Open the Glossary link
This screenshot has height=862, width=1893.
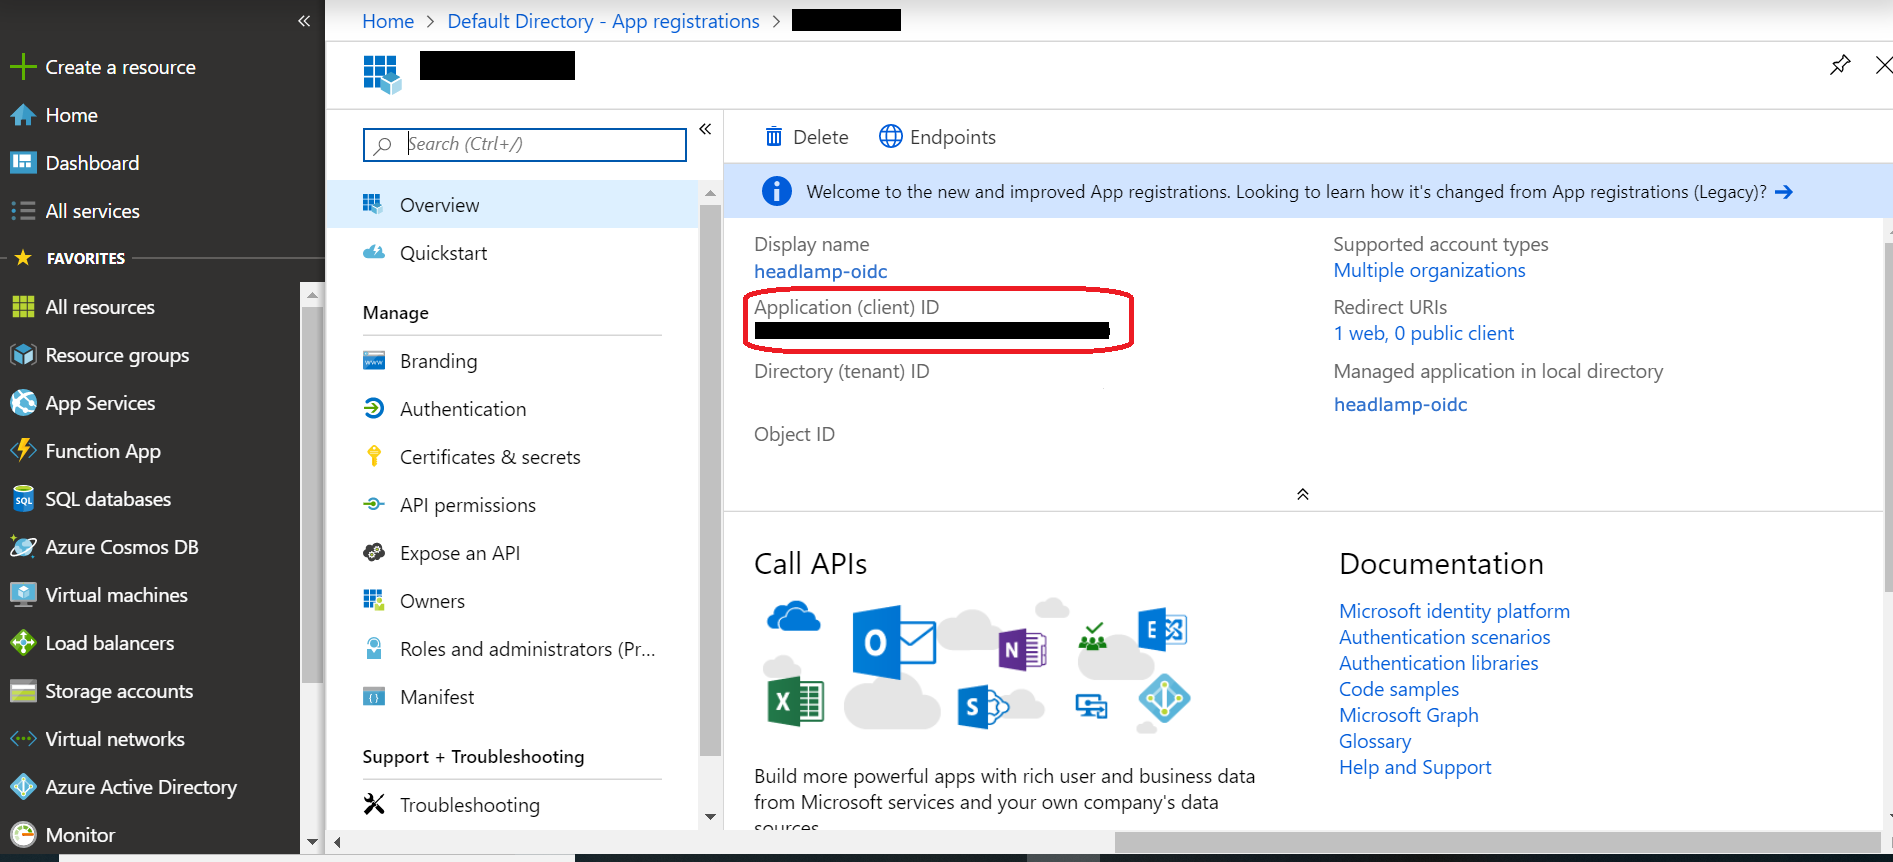[x=1375, y=741]
